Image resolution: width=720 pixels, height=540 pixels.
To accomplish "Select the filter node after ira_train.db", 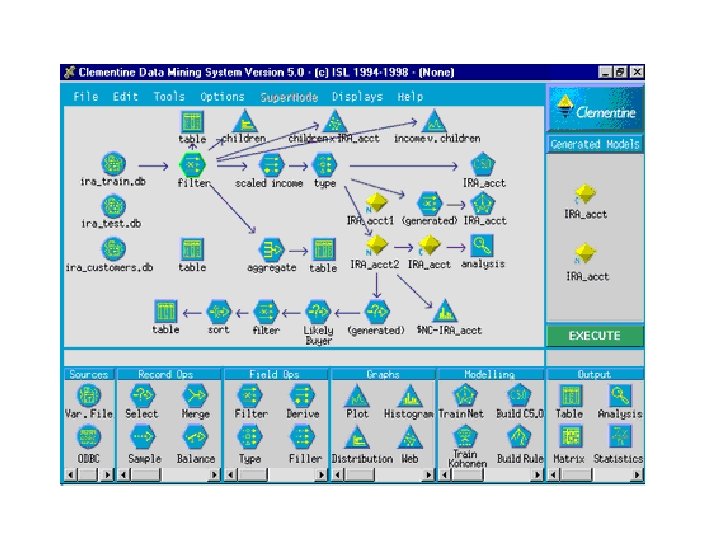I will click(x=193, y=165).
